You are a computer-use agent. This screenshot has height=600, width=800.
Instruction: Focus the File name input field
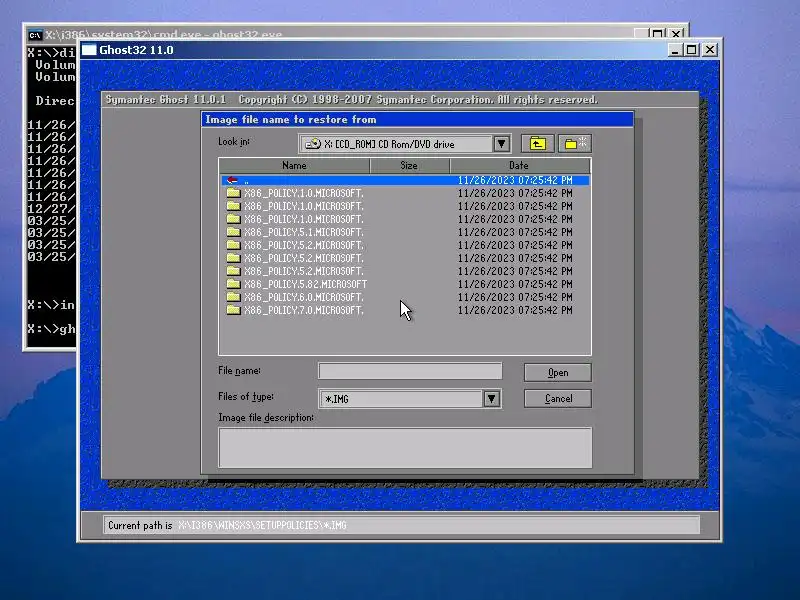click(410, 371)
